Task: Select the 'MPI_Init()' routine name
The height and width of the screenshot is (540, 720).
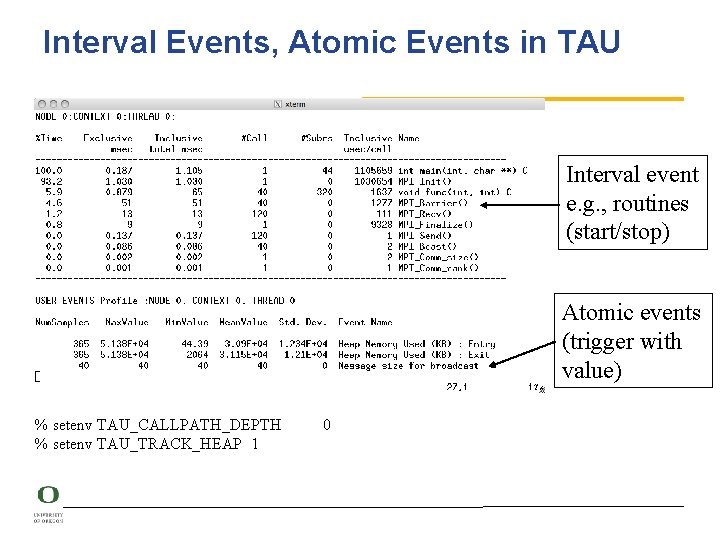Action: (425, 182)
